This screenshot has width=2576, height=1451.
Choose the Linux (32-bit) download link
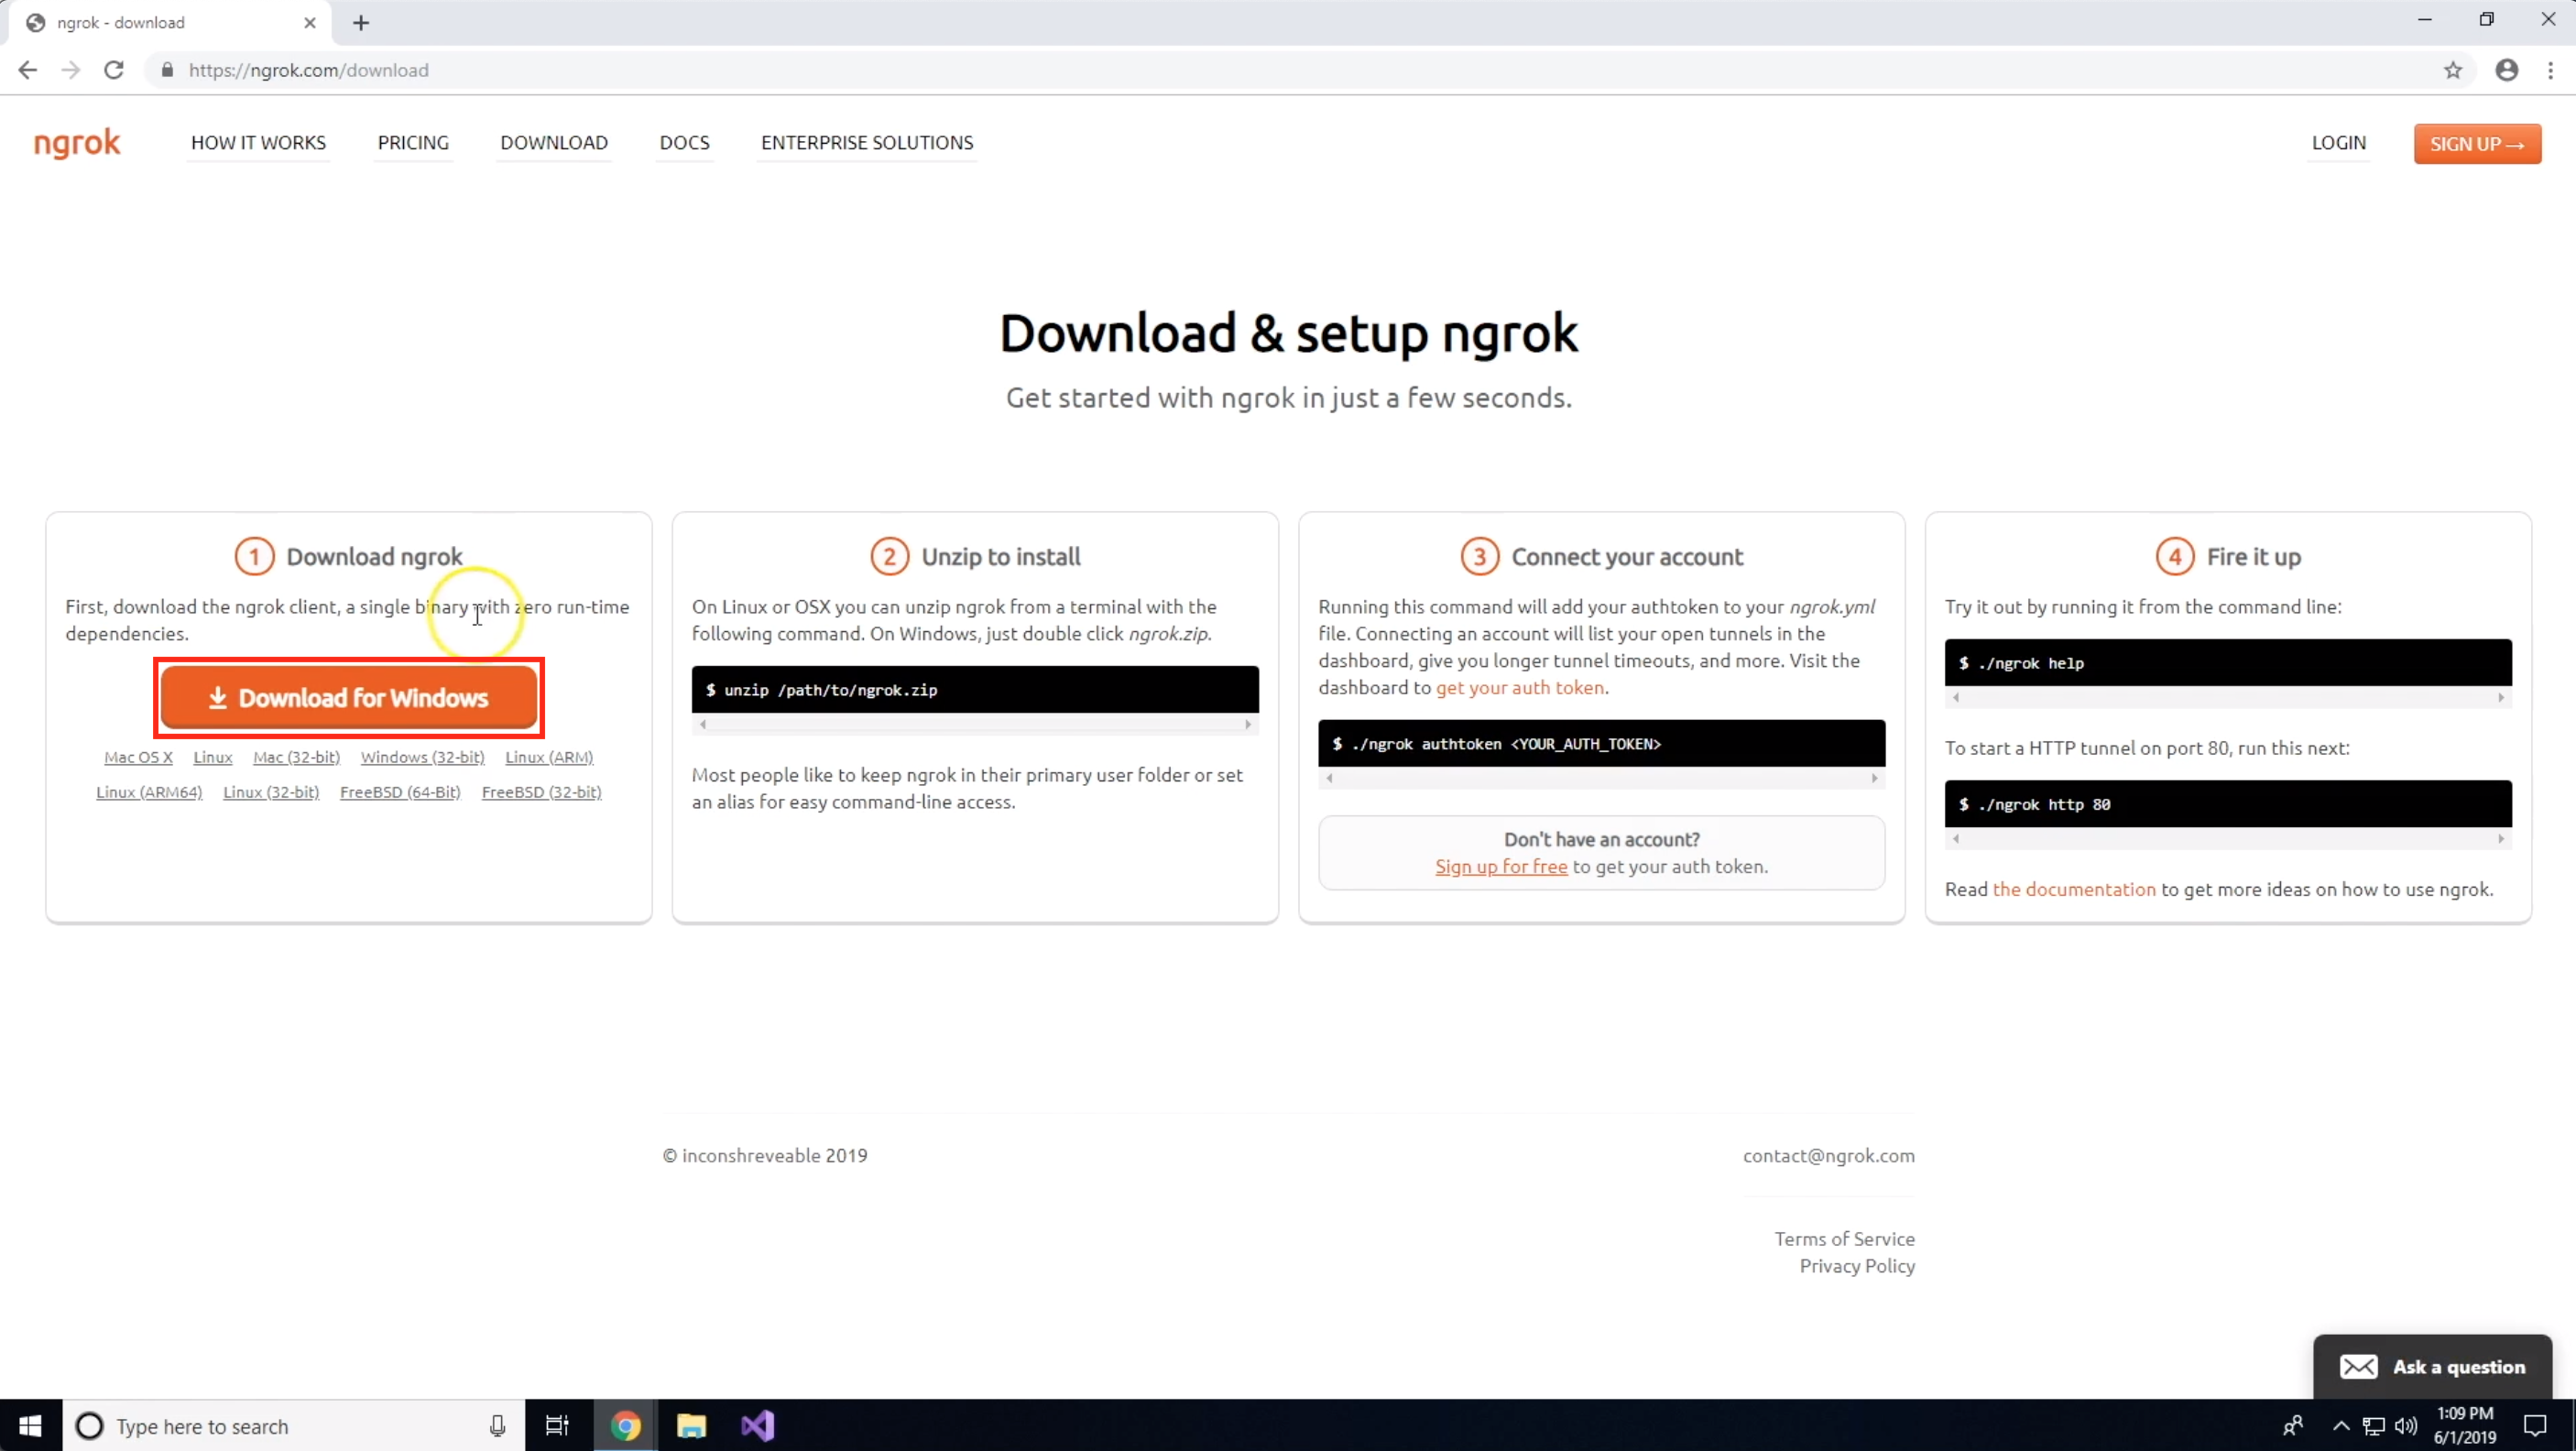point(271,792)
